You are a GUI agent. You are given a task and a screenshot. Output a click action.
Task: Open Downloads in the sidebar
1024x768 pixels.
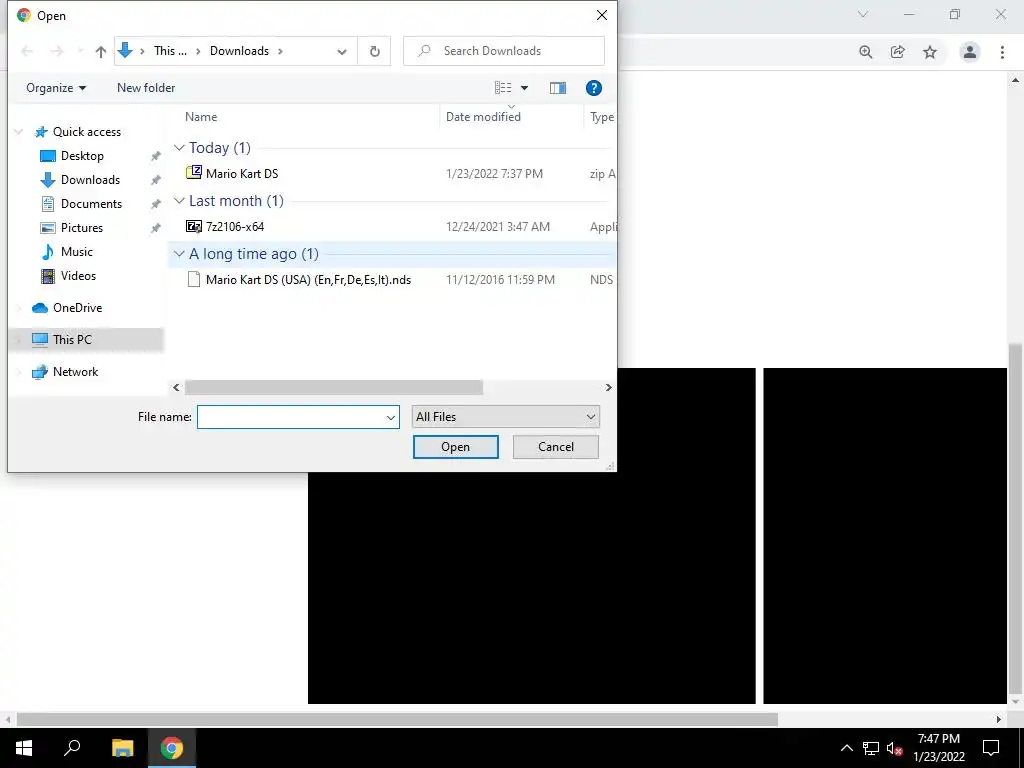tap(90, 180)
